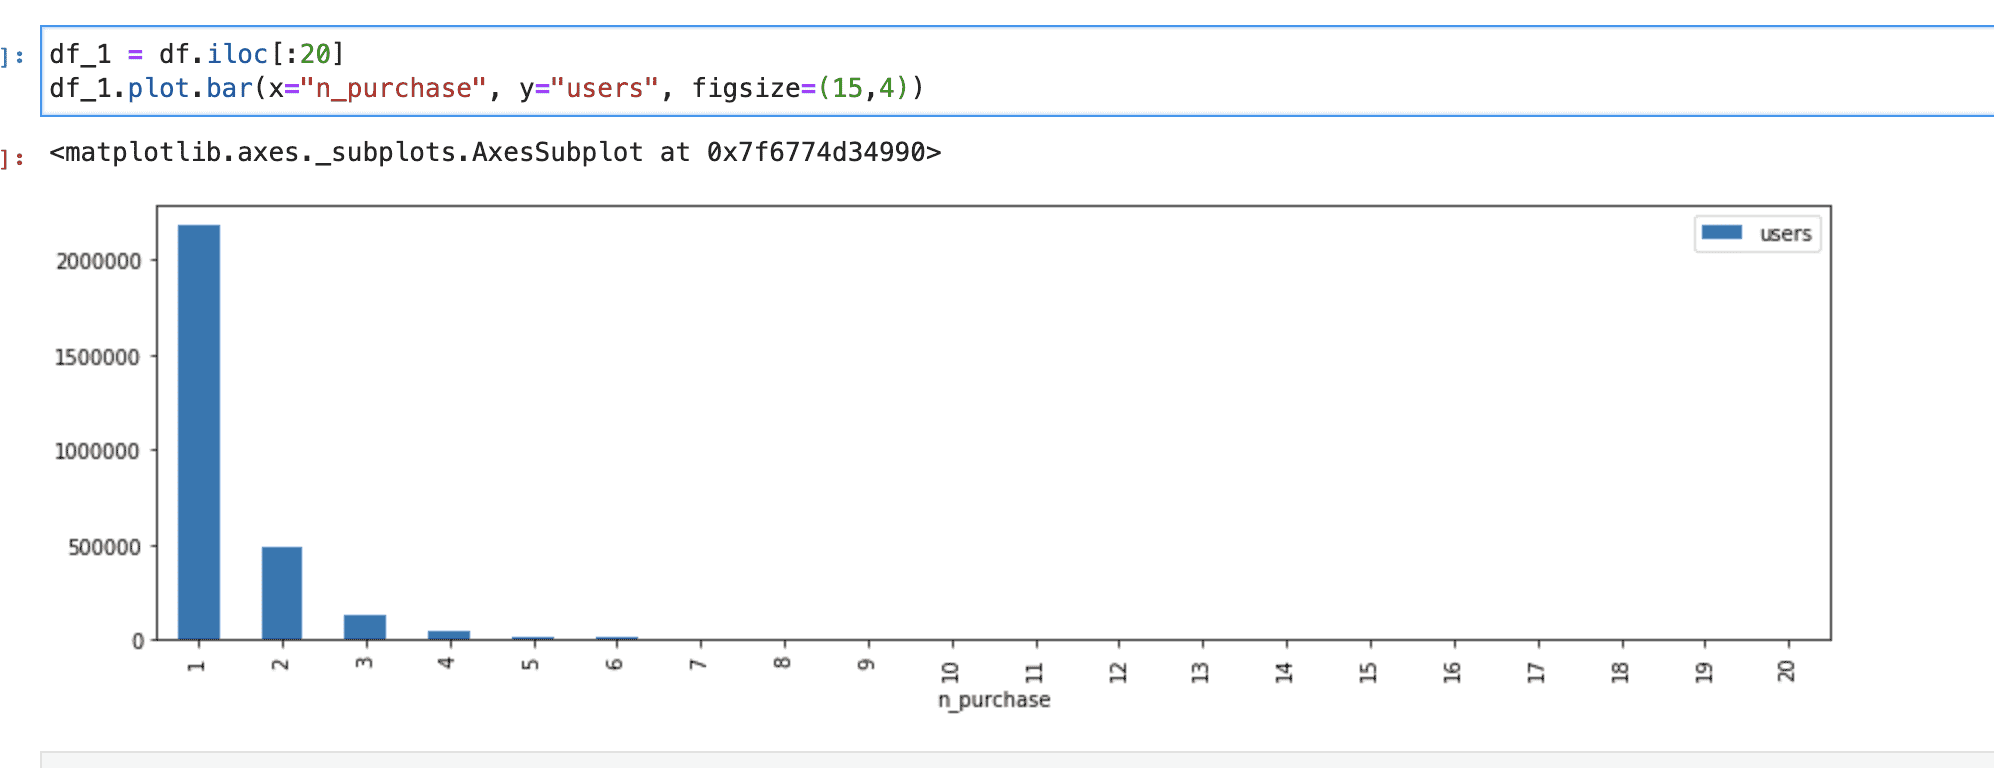Click the 2000000 y-axis tick label
This screenshot has height=768, width=1994.
pyautogui.click(x=98, y=262)
